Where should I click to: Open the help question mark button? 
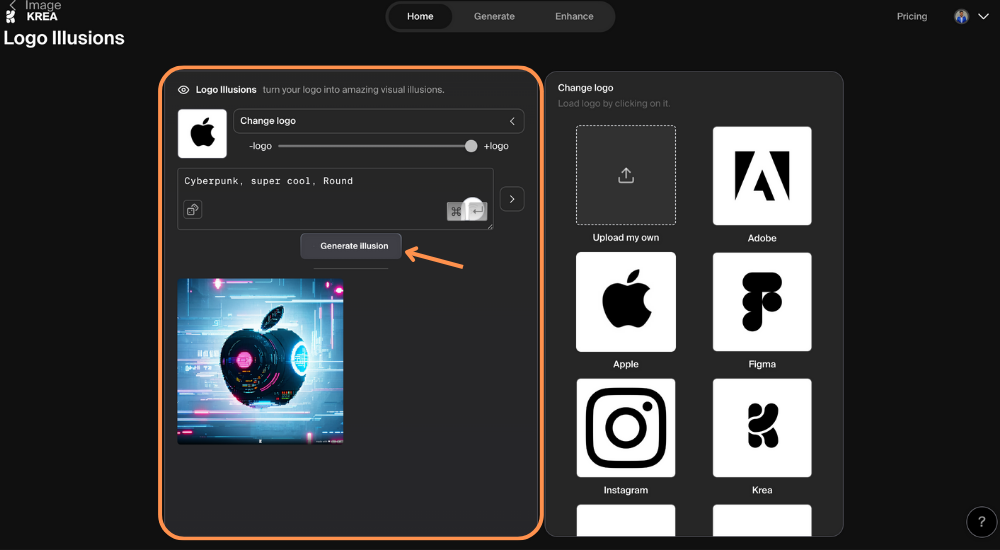click(982, 522)
